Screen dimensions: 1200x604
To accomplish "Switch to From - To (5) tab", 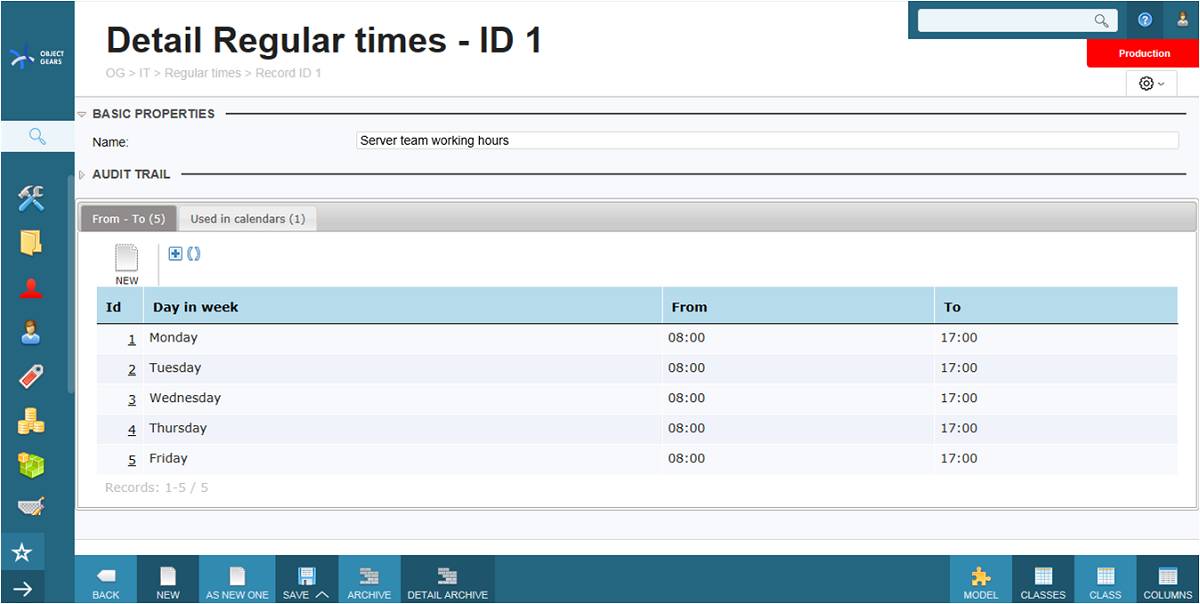I will click(x=129, y=219).
